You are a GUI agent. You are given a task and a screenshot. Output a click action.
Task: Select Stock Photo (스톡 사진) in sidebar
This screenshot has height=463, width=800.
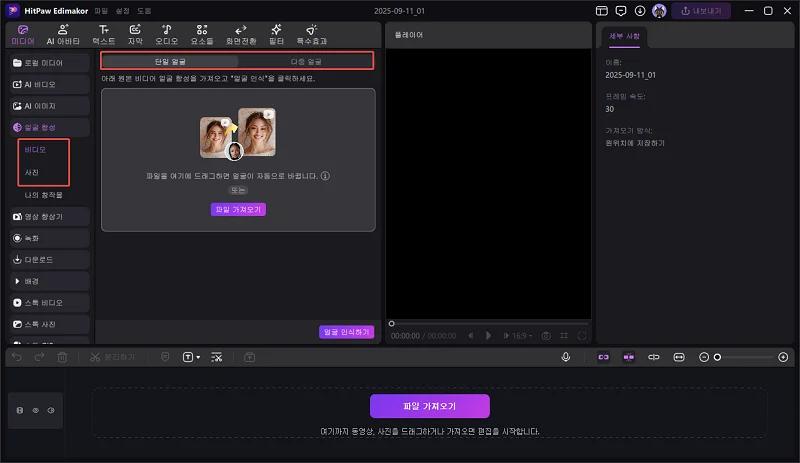(x=49, y=324)
